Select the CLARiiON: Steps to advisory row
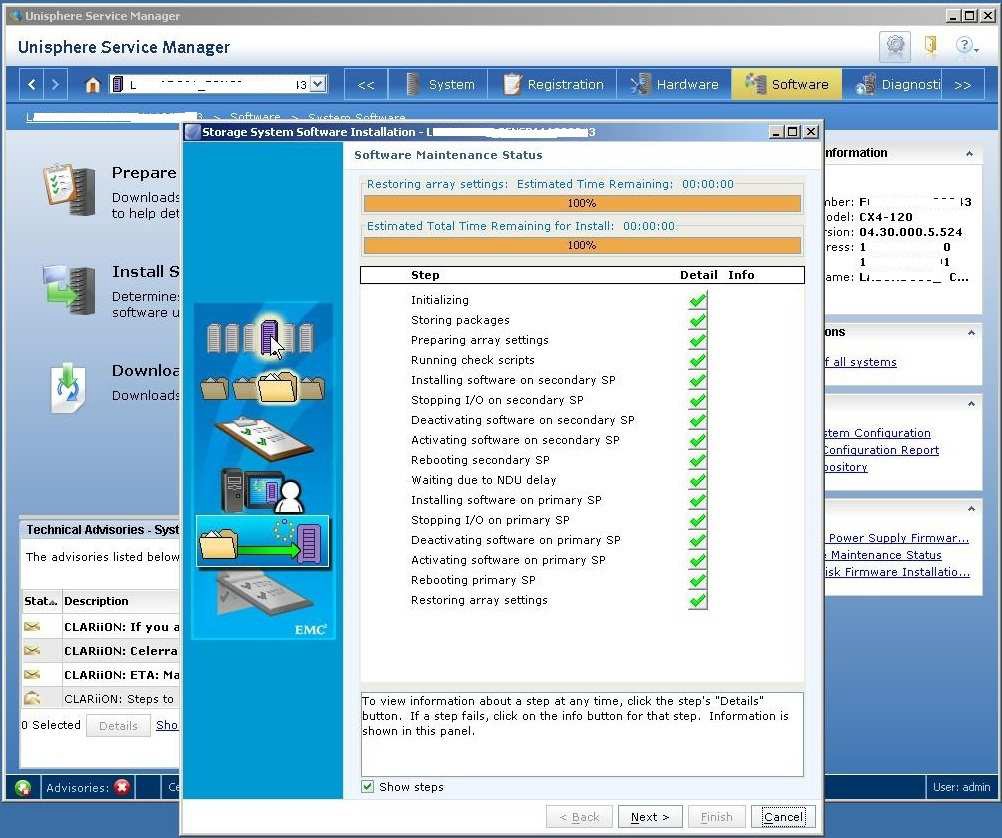The width and height of the screenshot is (1002, 838). pos(101,699)
